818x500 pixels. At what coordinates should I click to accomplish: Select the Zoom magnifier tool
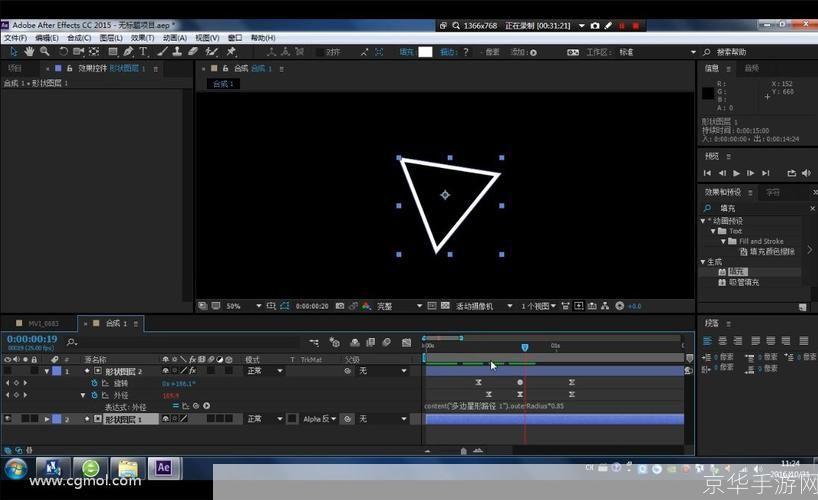tap(45, 51)
